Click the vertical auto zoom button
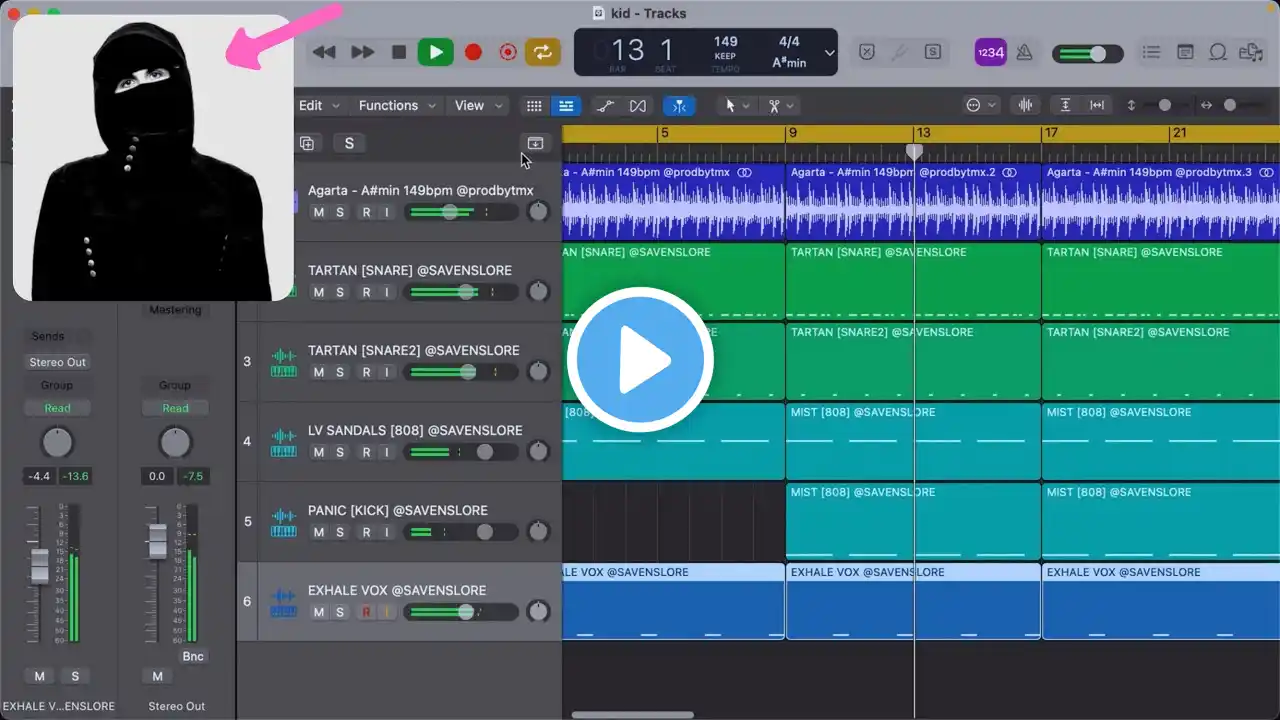 (1066, 105)
